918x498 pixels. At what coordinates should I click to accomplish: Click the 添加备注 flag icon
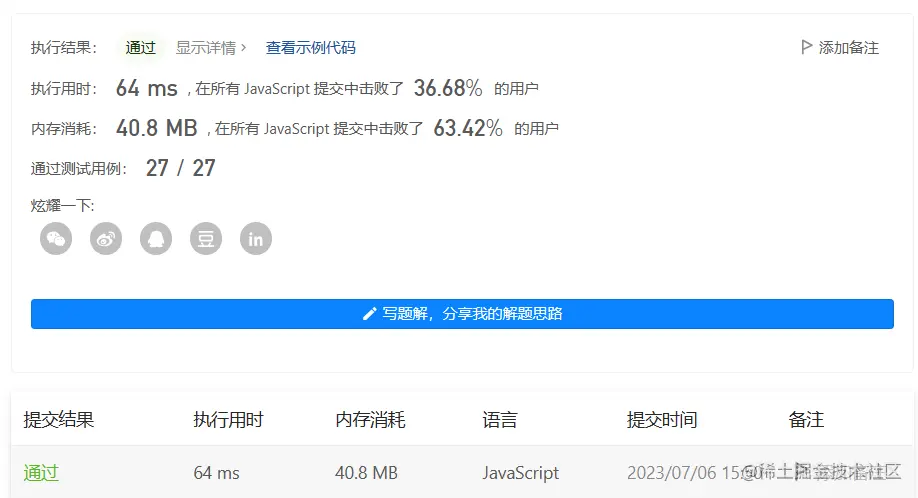(x=806, y=47)
